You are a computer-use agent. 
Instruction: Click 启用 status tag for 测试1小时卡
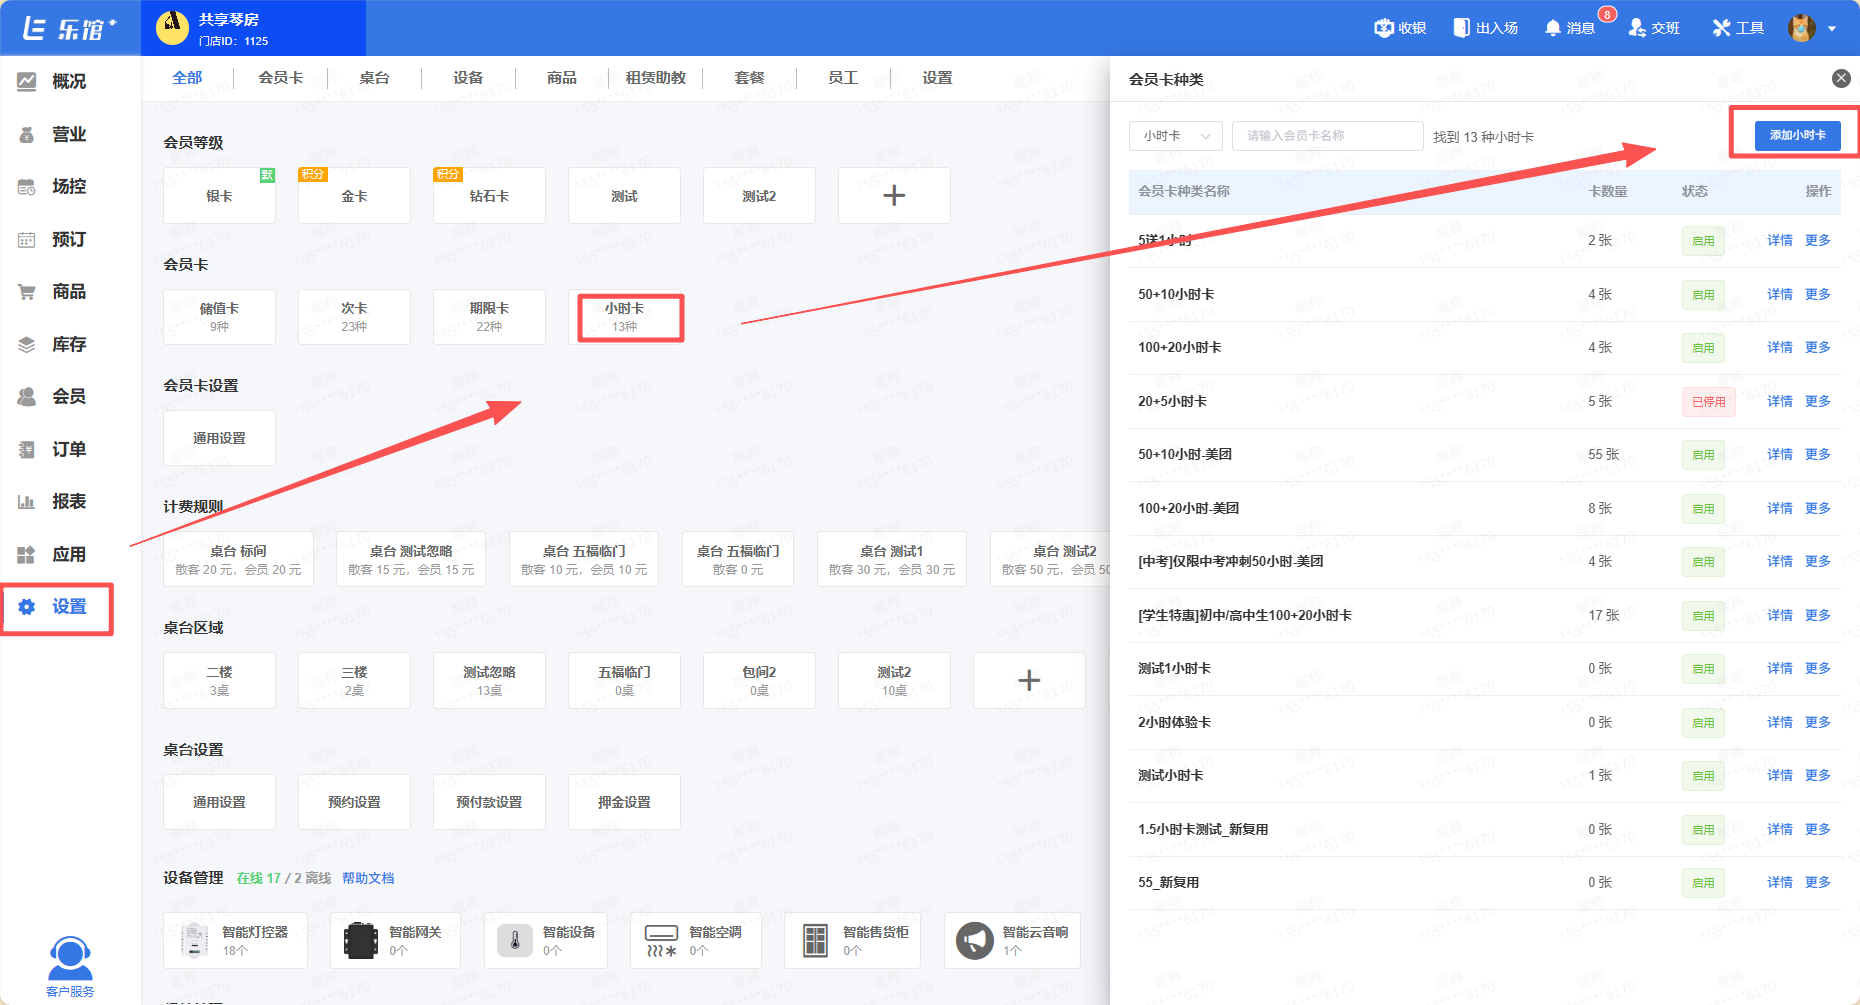[1702, 669]
